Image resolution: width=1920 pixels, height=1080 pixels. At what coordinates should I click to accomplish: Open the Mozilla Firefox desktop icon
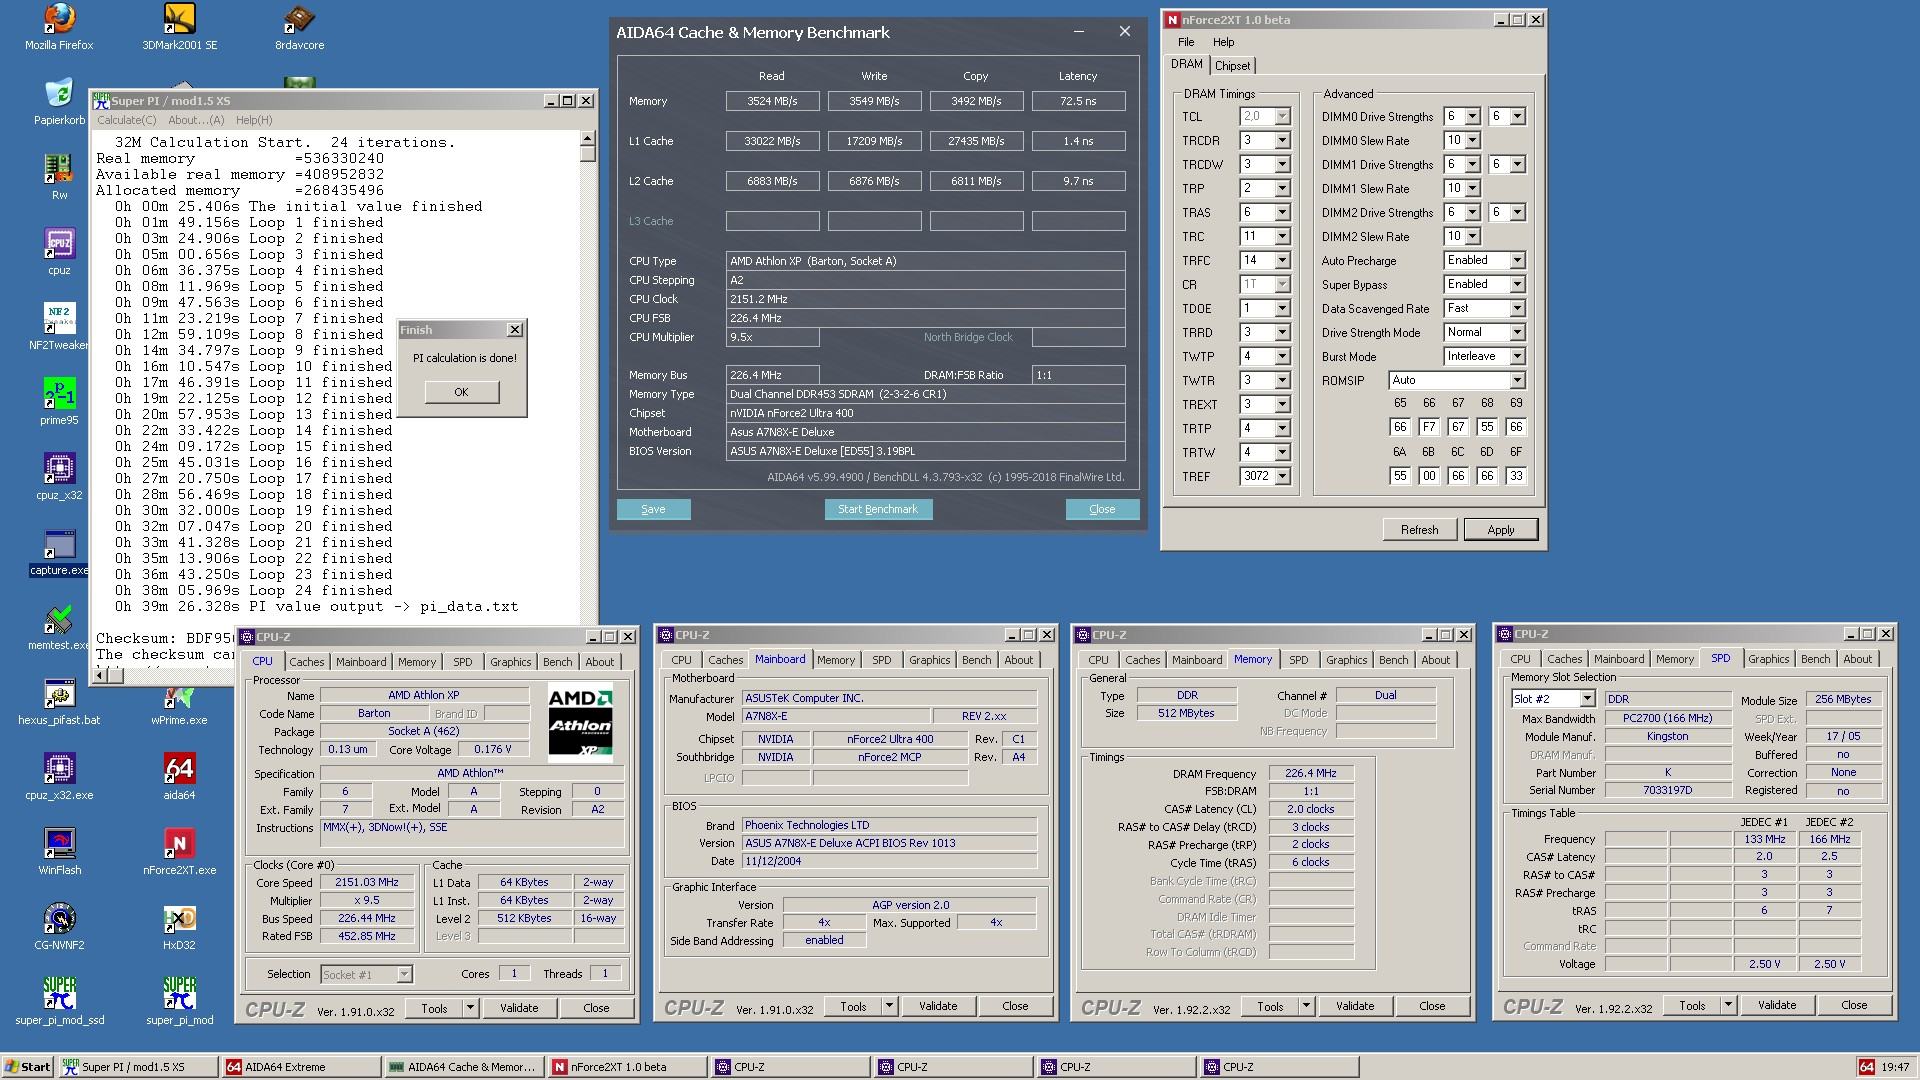click(59, 26)
